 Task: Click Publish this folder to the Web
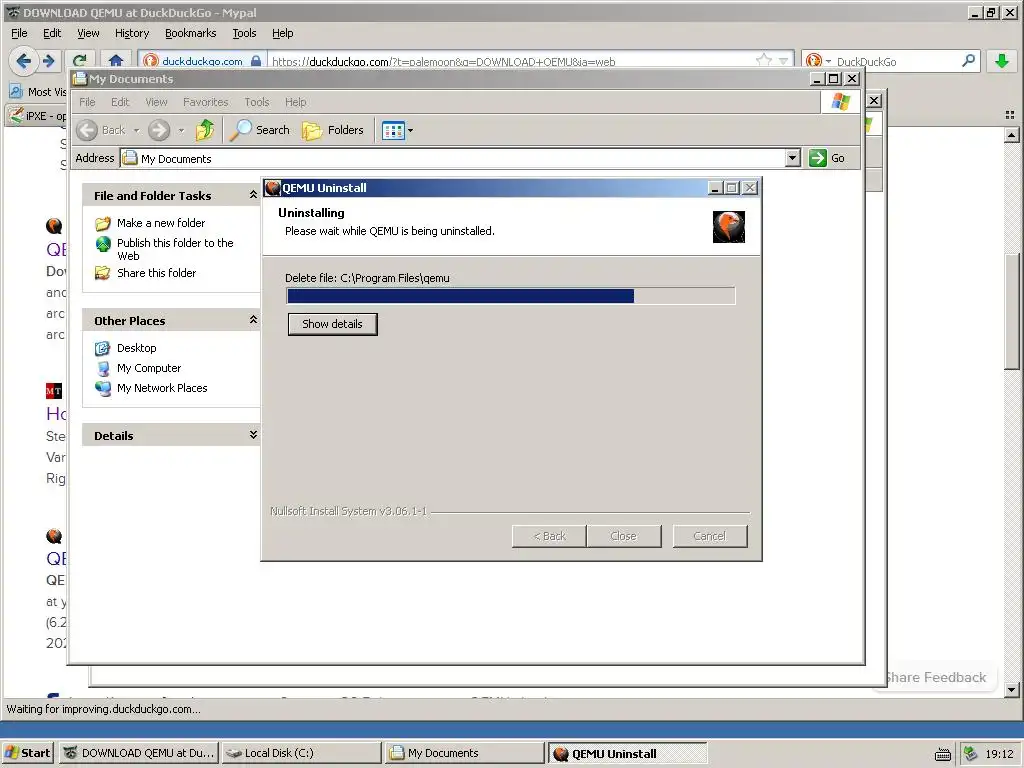pyautogui.click(x=175, y=249)
